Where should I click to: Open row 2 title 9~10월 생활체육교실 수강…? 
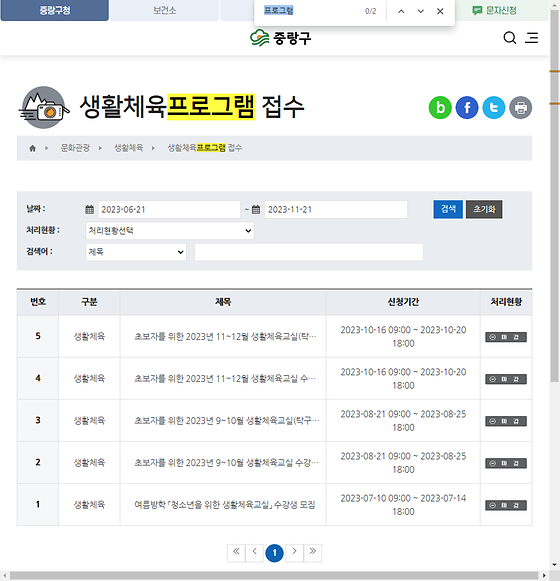click(x=226, y=463)
